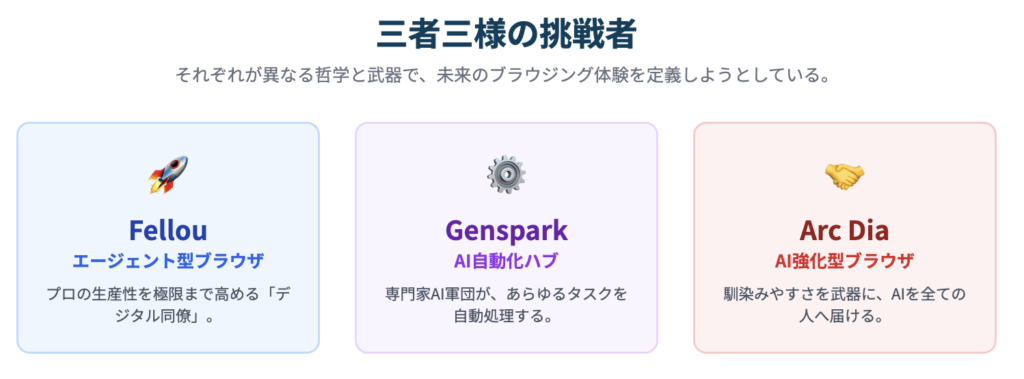Click the エージェント型ブラウザ subtitle
Screen dimensions: 1024x379
pos(168,261)
